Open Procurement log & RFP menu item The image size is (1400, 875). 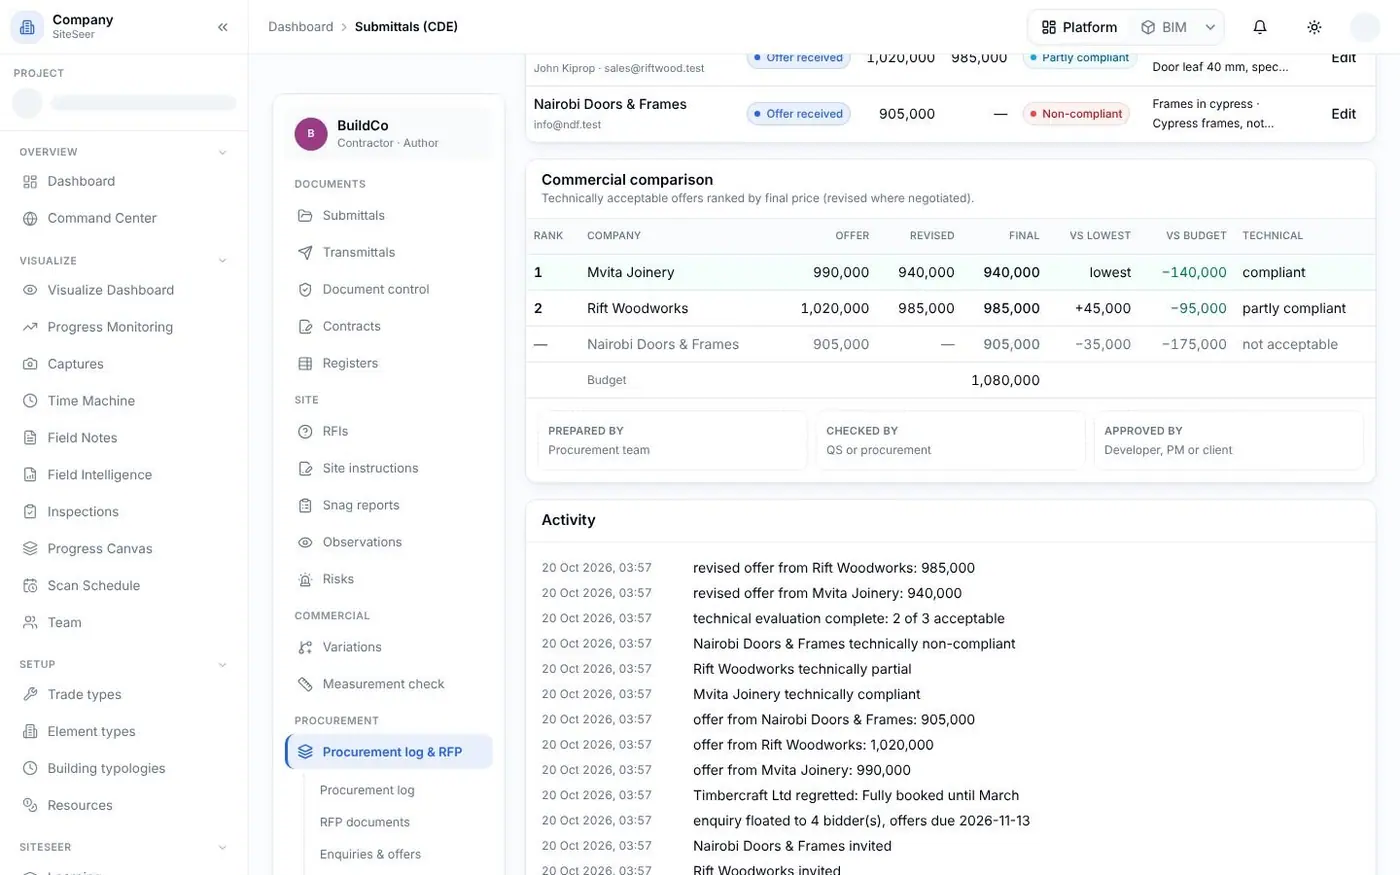(x=389, y=752)
